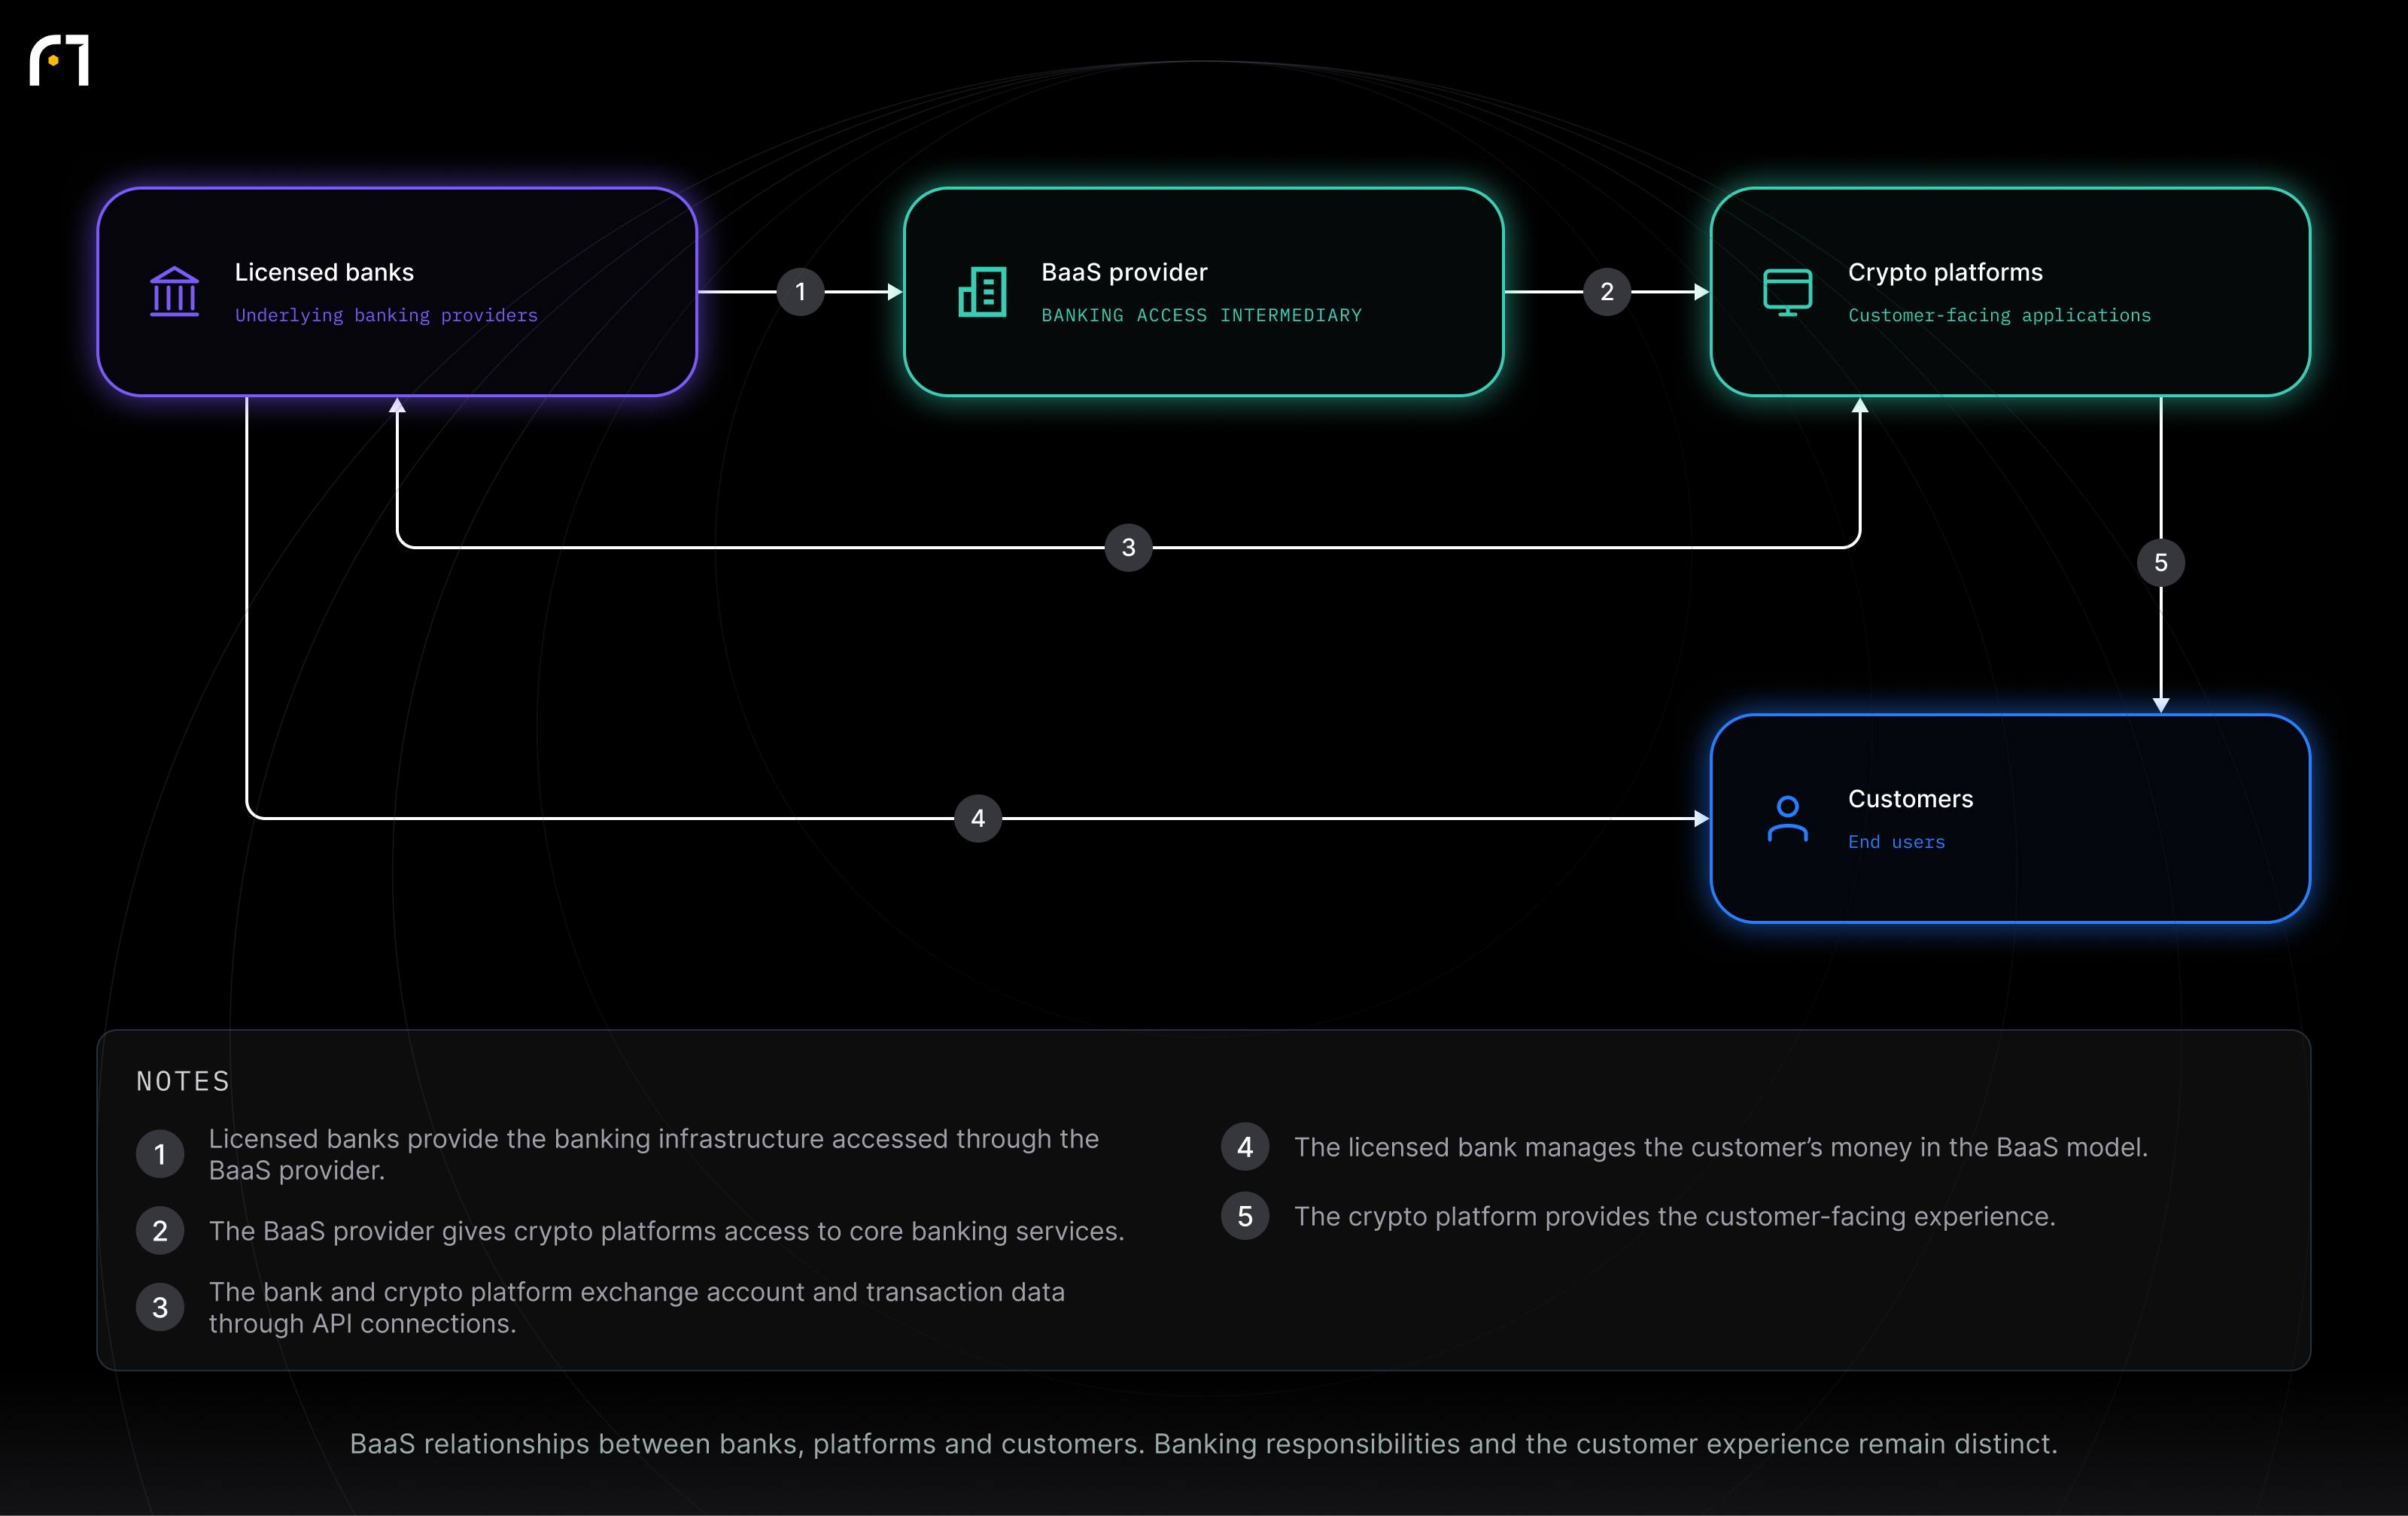Image resolution: width=2408 pixels, height=1516 pixels.
Task: Click the monitor icon in Crypto platforms
Action: 1787,292
